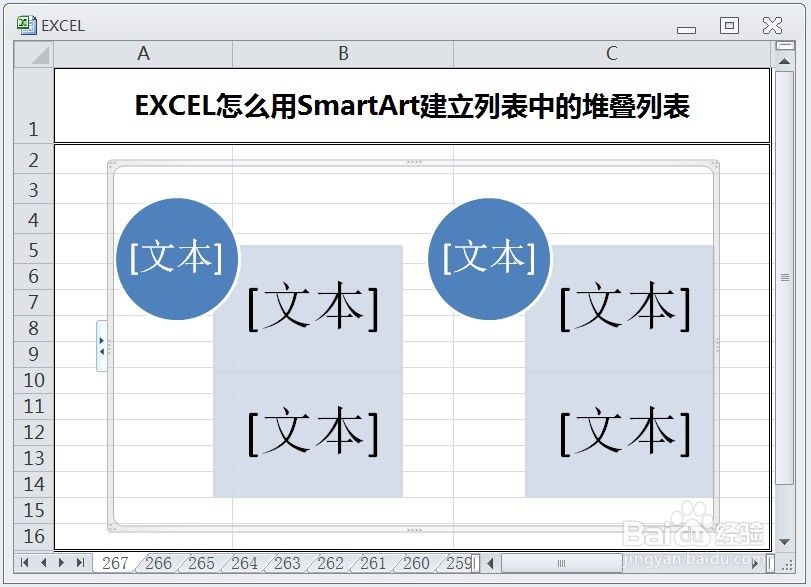
Task: Click SmartArt frame bottom resize handle
Action: coord(414,530)
